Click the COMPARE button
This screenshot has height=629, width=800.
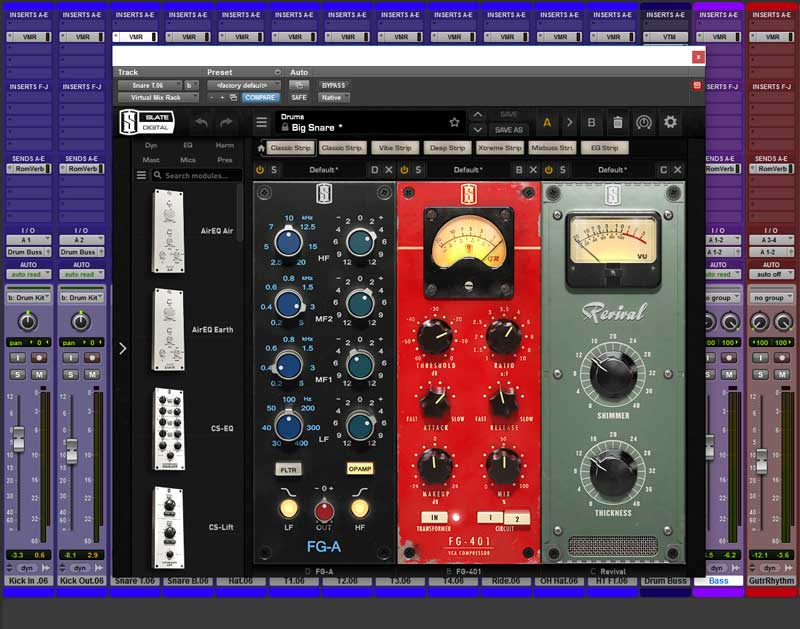260,97
